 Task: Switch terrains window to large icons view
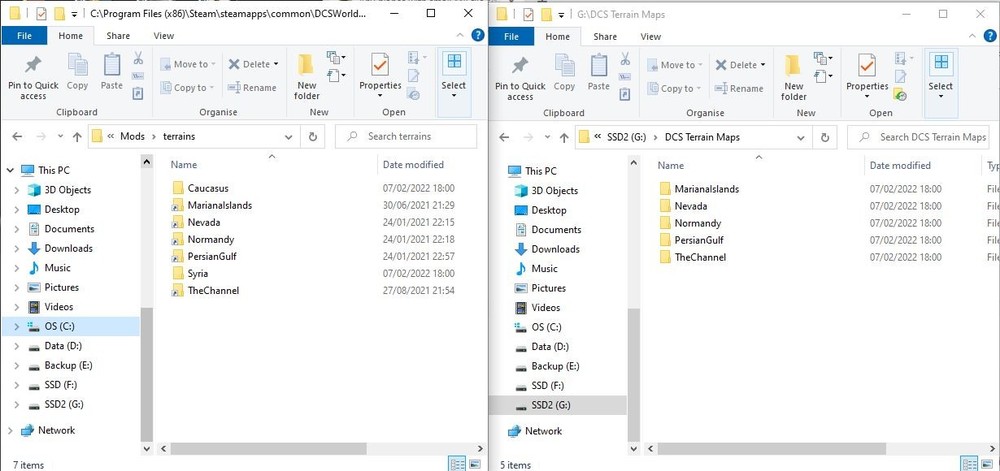point(475,464)
